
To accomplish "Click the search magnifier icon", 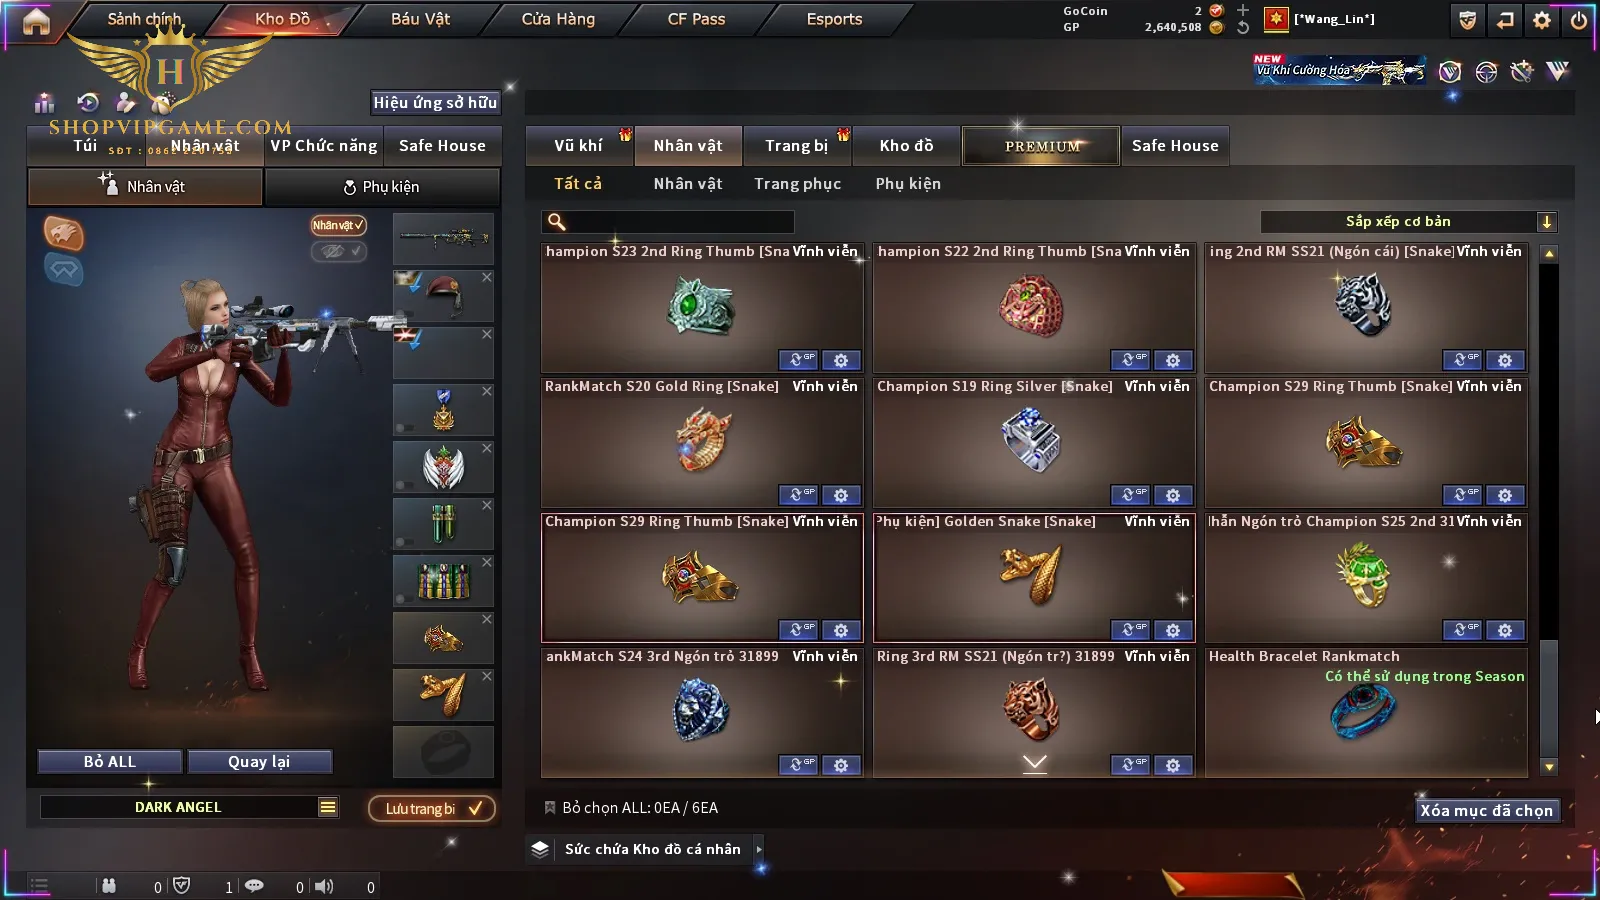I will click(557, 222).
